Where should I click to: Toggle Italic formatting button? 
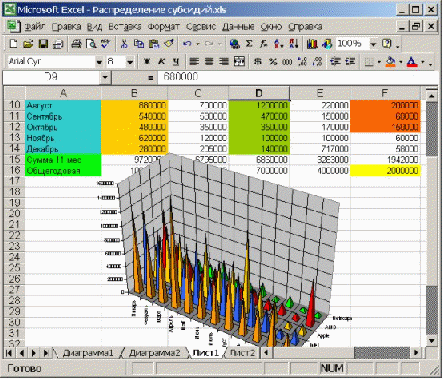click(x=161, y=61)
